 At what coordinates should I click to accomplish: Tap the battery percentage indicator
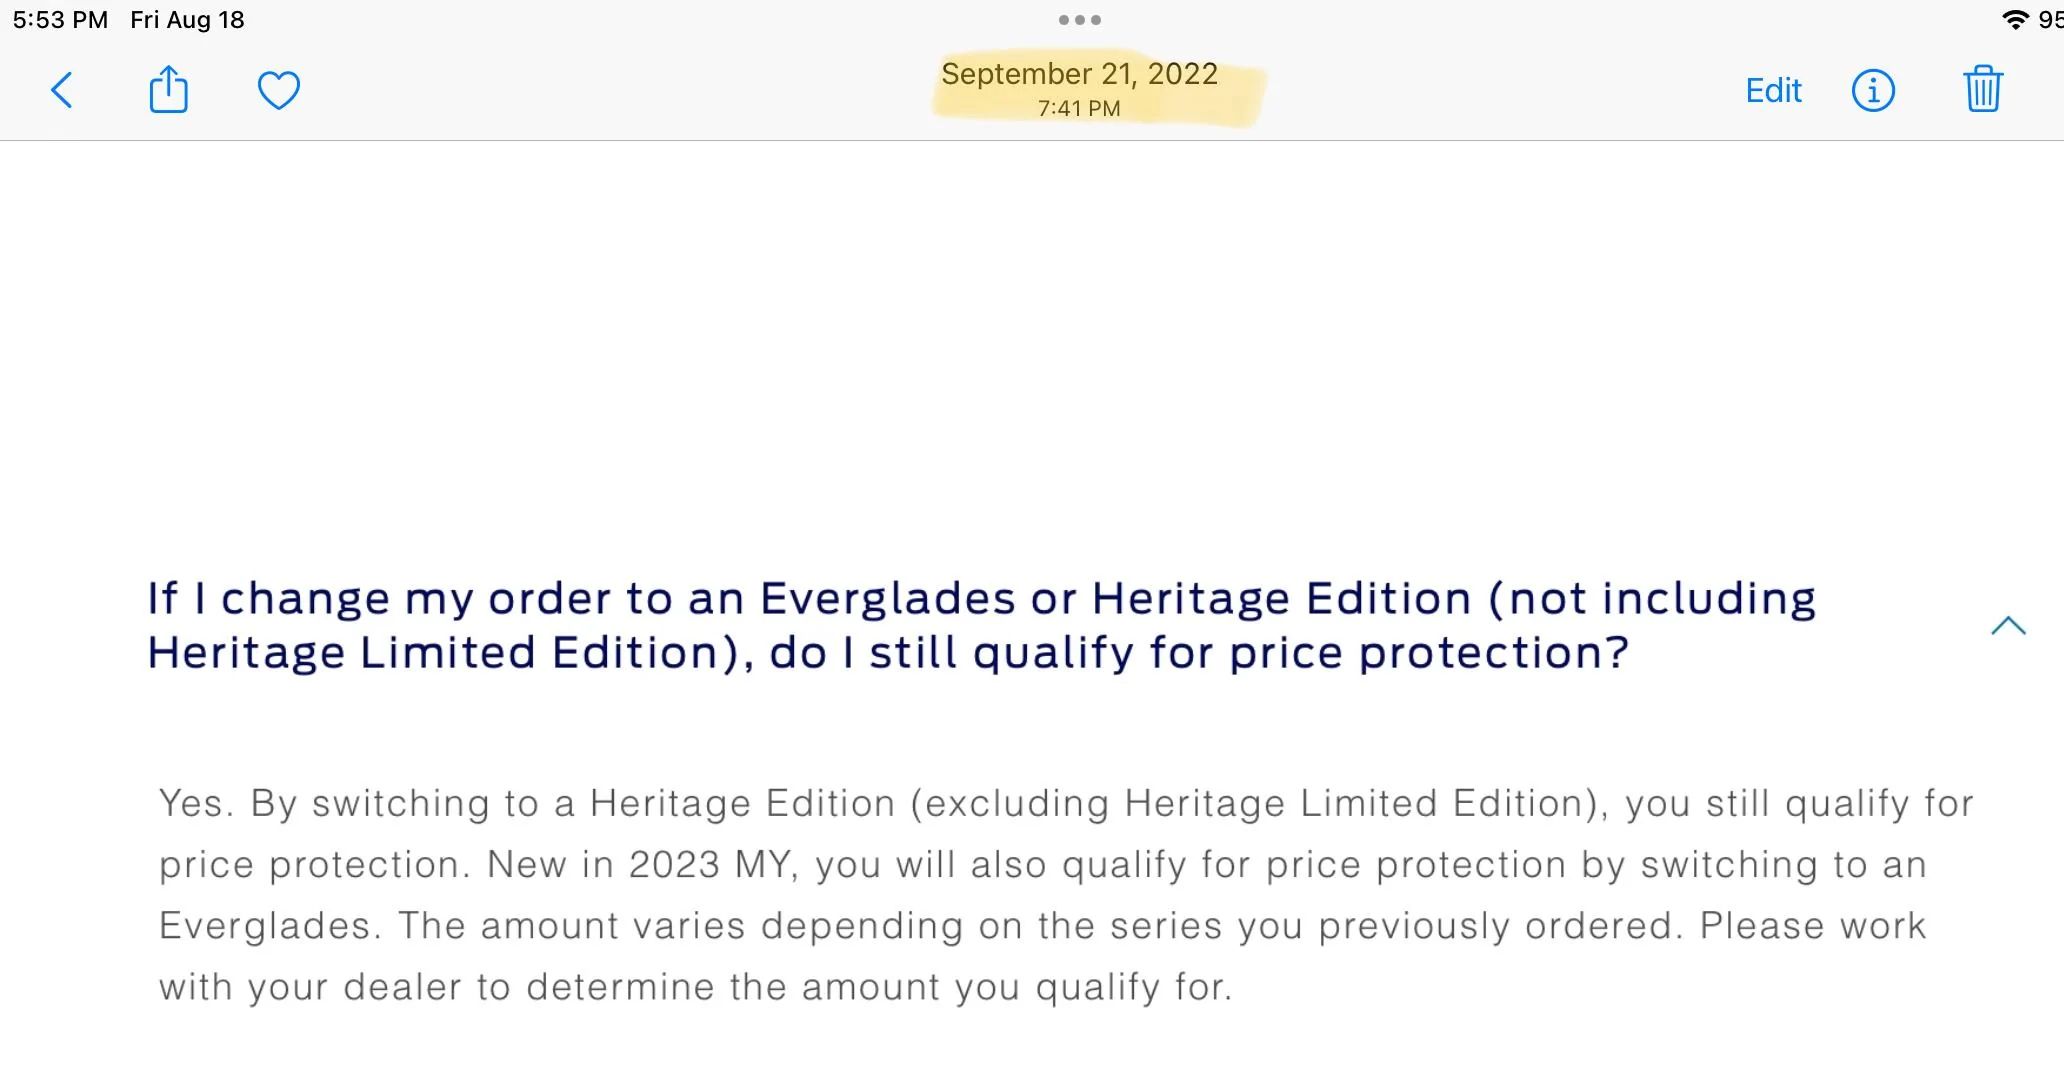(2050, 20)
